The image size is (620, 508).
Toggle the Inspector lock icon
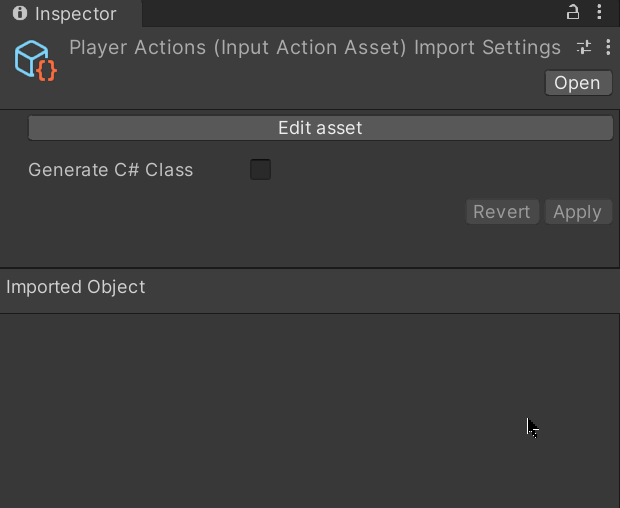(573, 13)
